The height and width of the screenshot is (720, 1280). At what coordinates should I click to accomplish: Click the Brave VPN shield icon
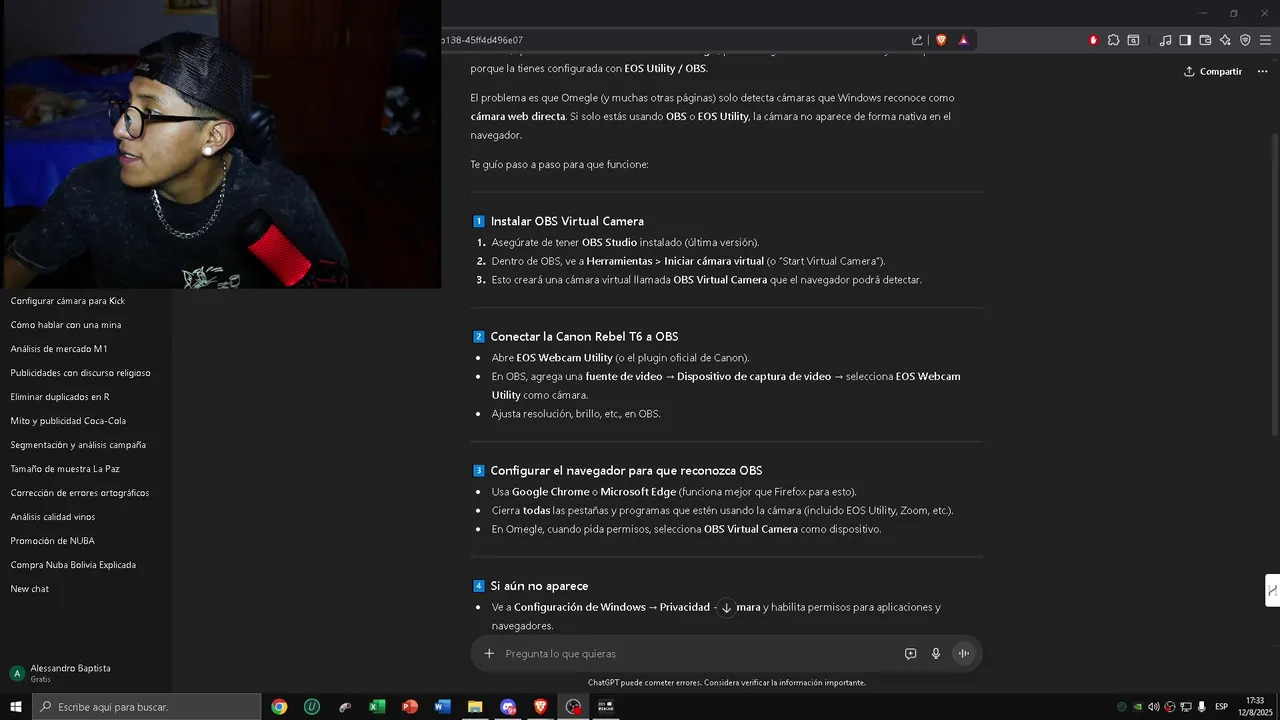pyautogui.click(x=1245, y=40)
